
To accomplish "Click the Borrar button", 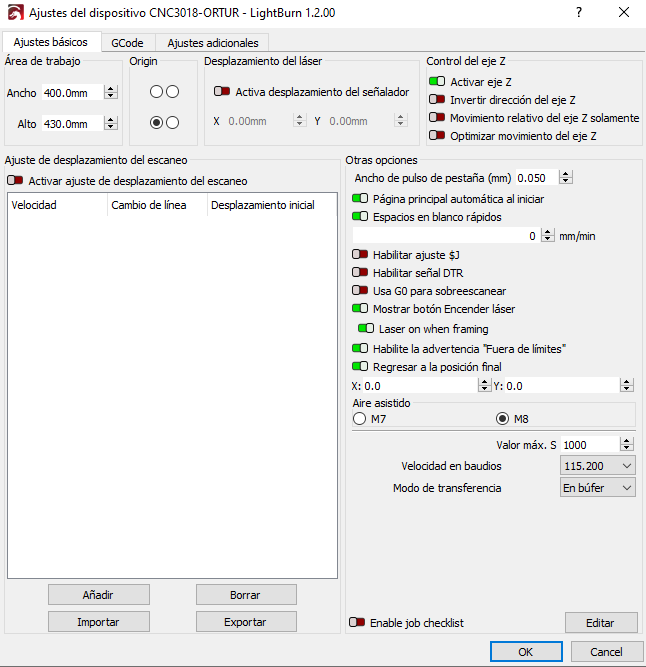I will point(246,594).
